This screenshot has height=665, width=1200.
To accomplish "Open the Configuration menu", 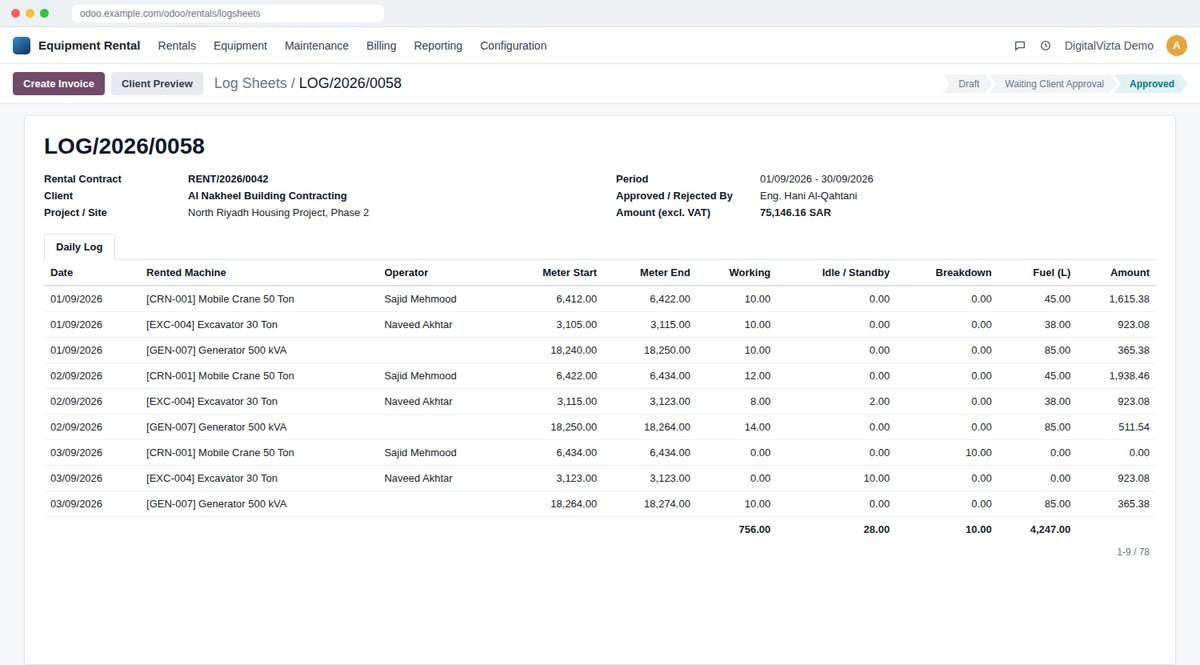I will pos(513,46).
